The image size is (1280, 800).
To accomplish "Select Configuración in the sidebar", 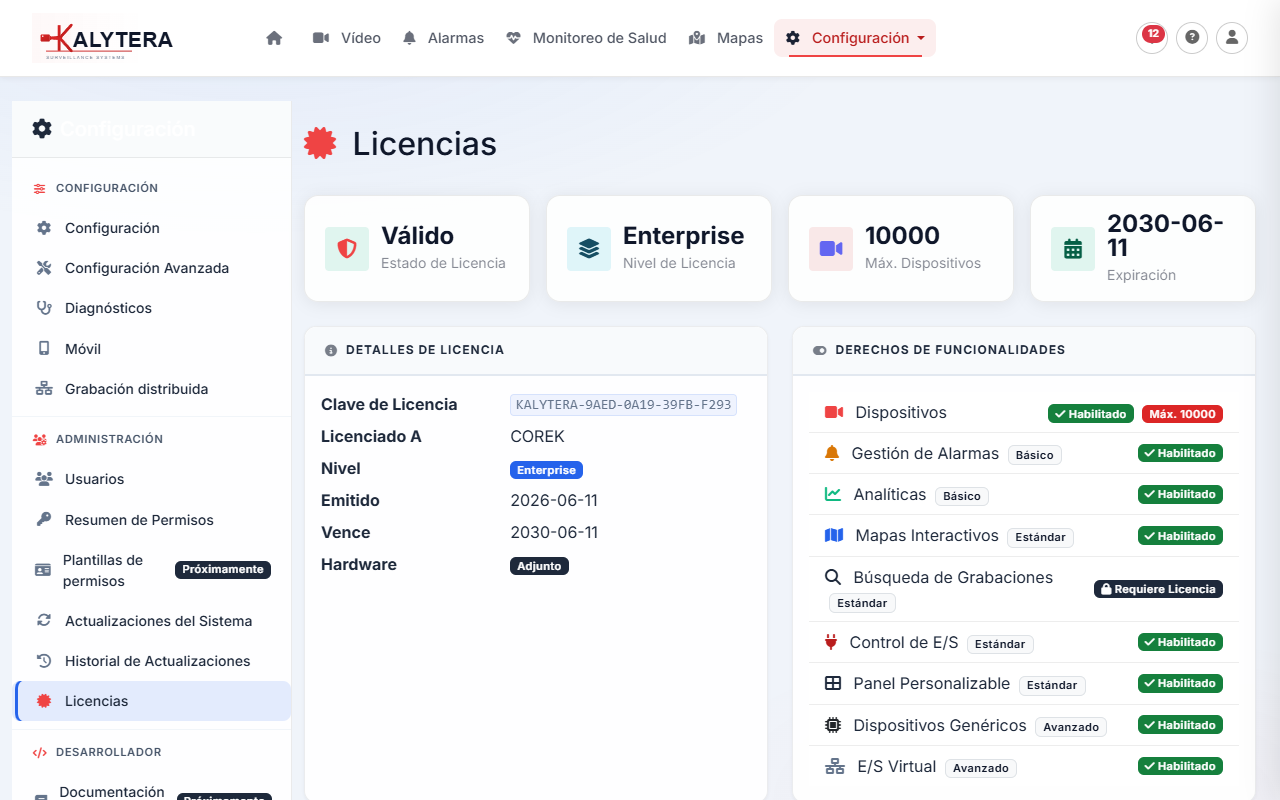I will tap(153, 228).
